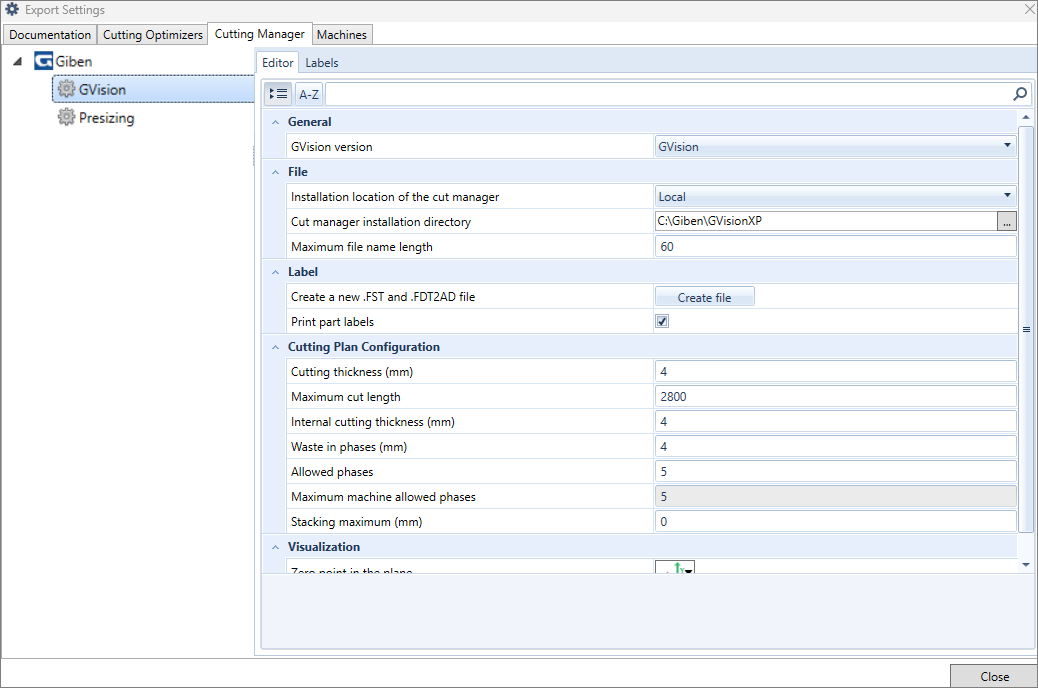Image resolution: width=1038 pixels, height=688 pixels.
Task: Click the Giben logo icon in tree
Action: pos(44,62)
